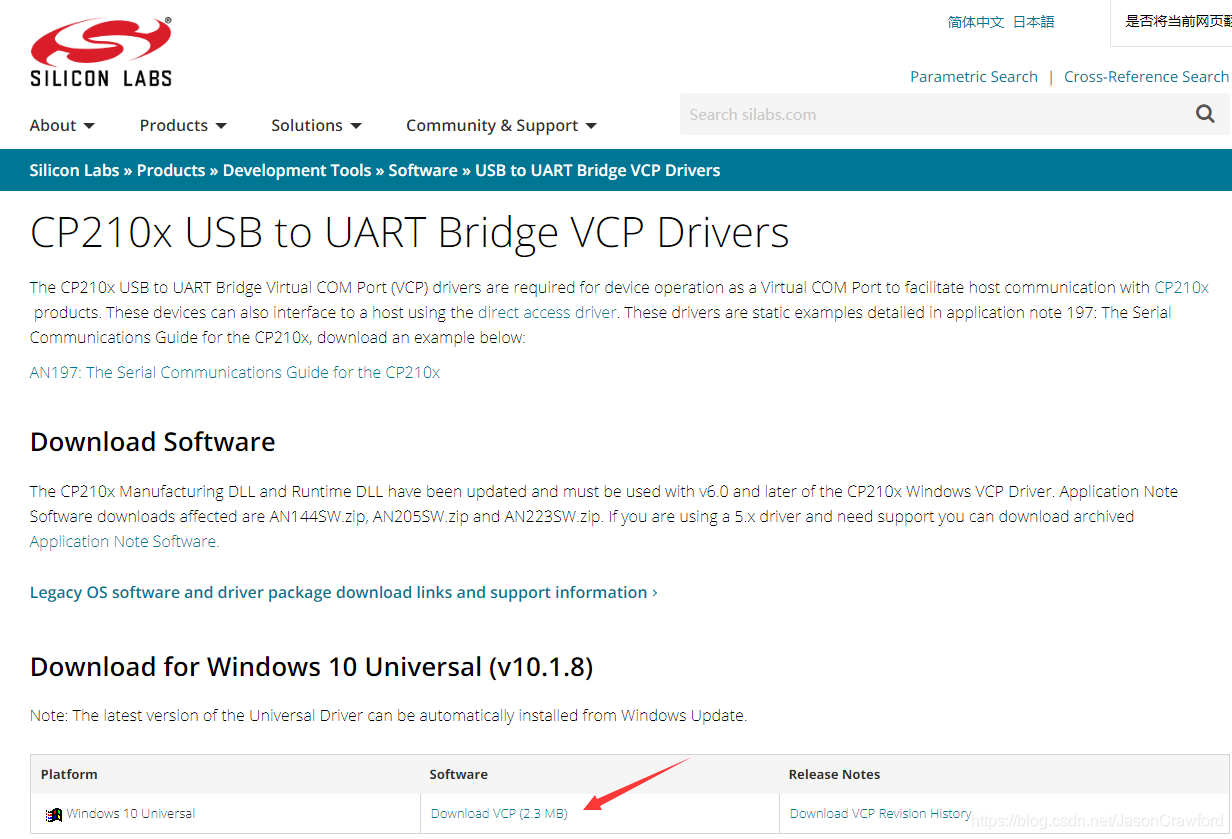This screenshot has width=1232, height=839.
Task: Click the CP210x USB to UART page title
Action: pos(410,232)
